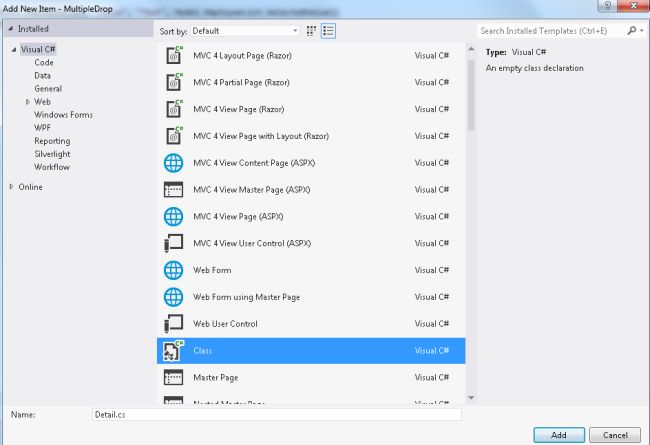The height and width of the screenshot is (445, 650).
Task: Select MVC 4 View Page (ASPX) text
Action: (238, 216)
